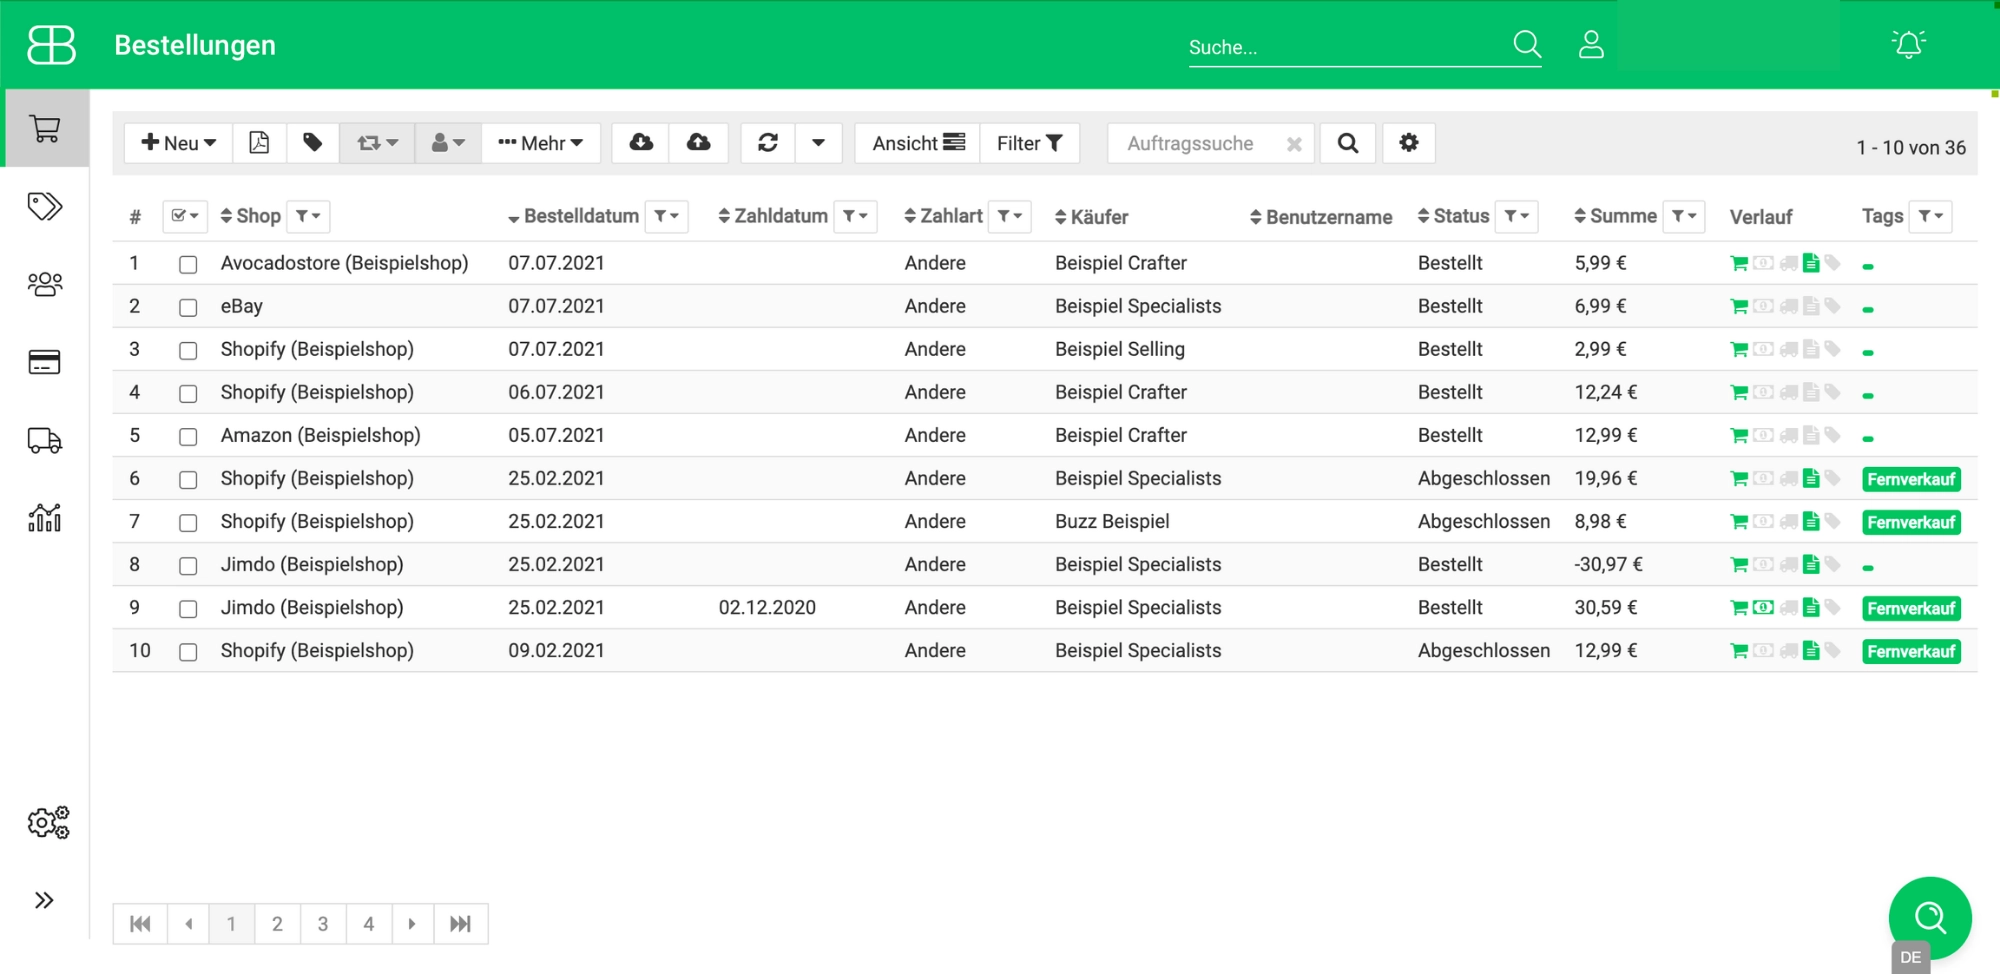Image resolution: width=2000 pixels, height=974 pixels.
Task: Open the price tags sidebar section
Action: (x=45, y=206)
